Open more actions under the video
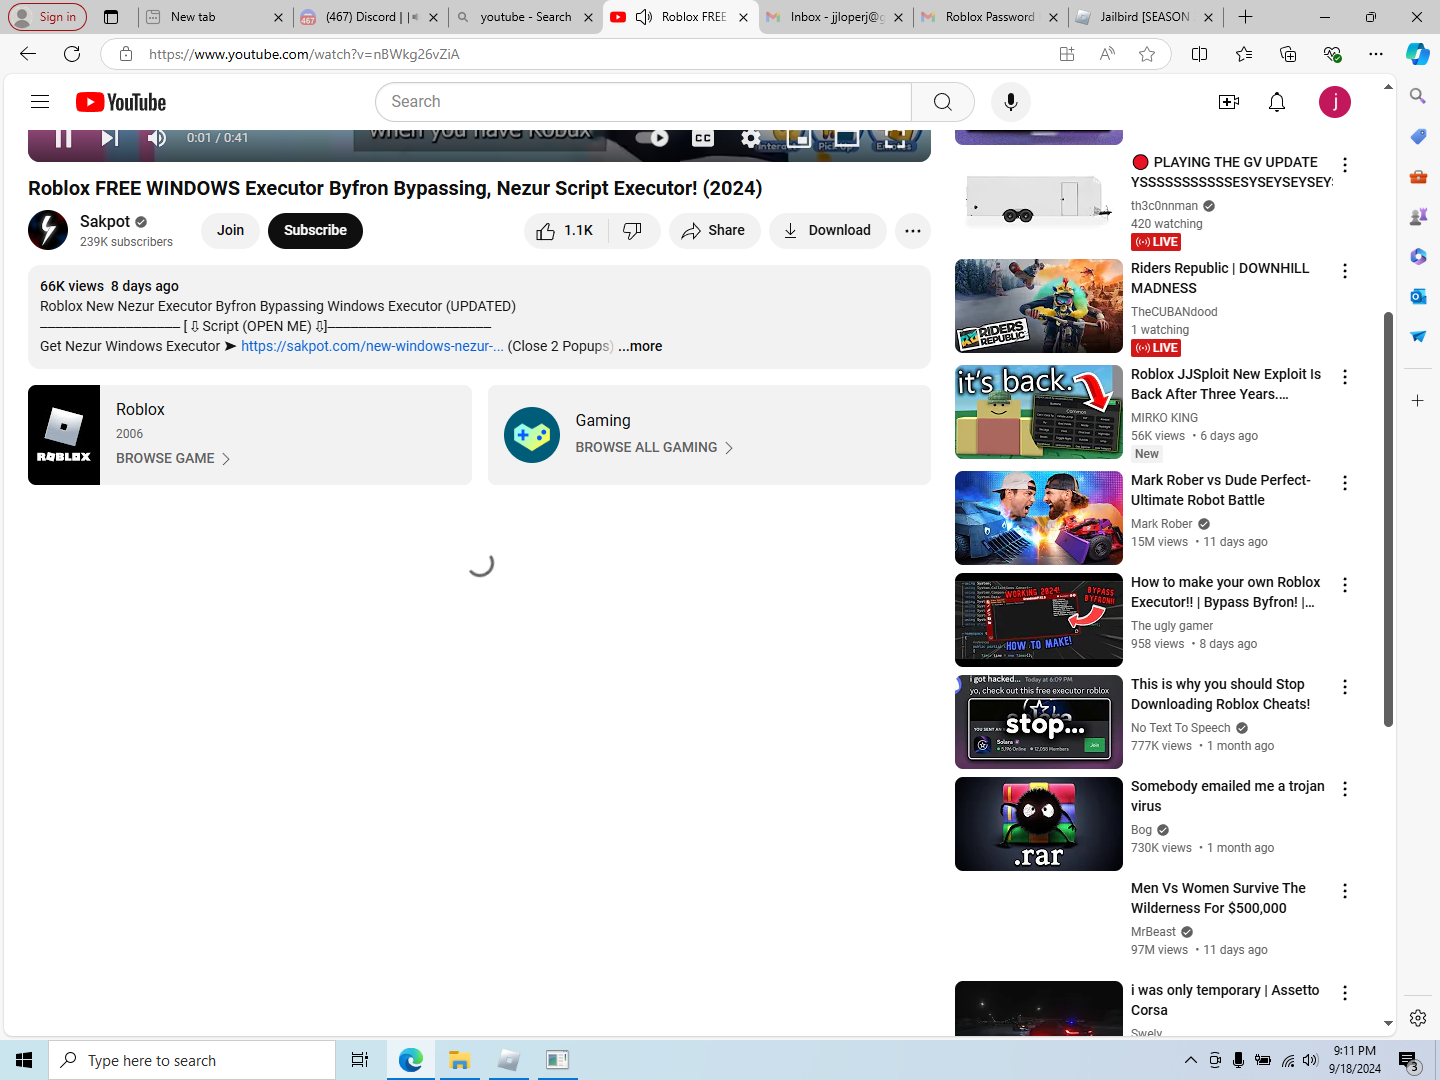1440x1080 pixels. coord(913,231)
